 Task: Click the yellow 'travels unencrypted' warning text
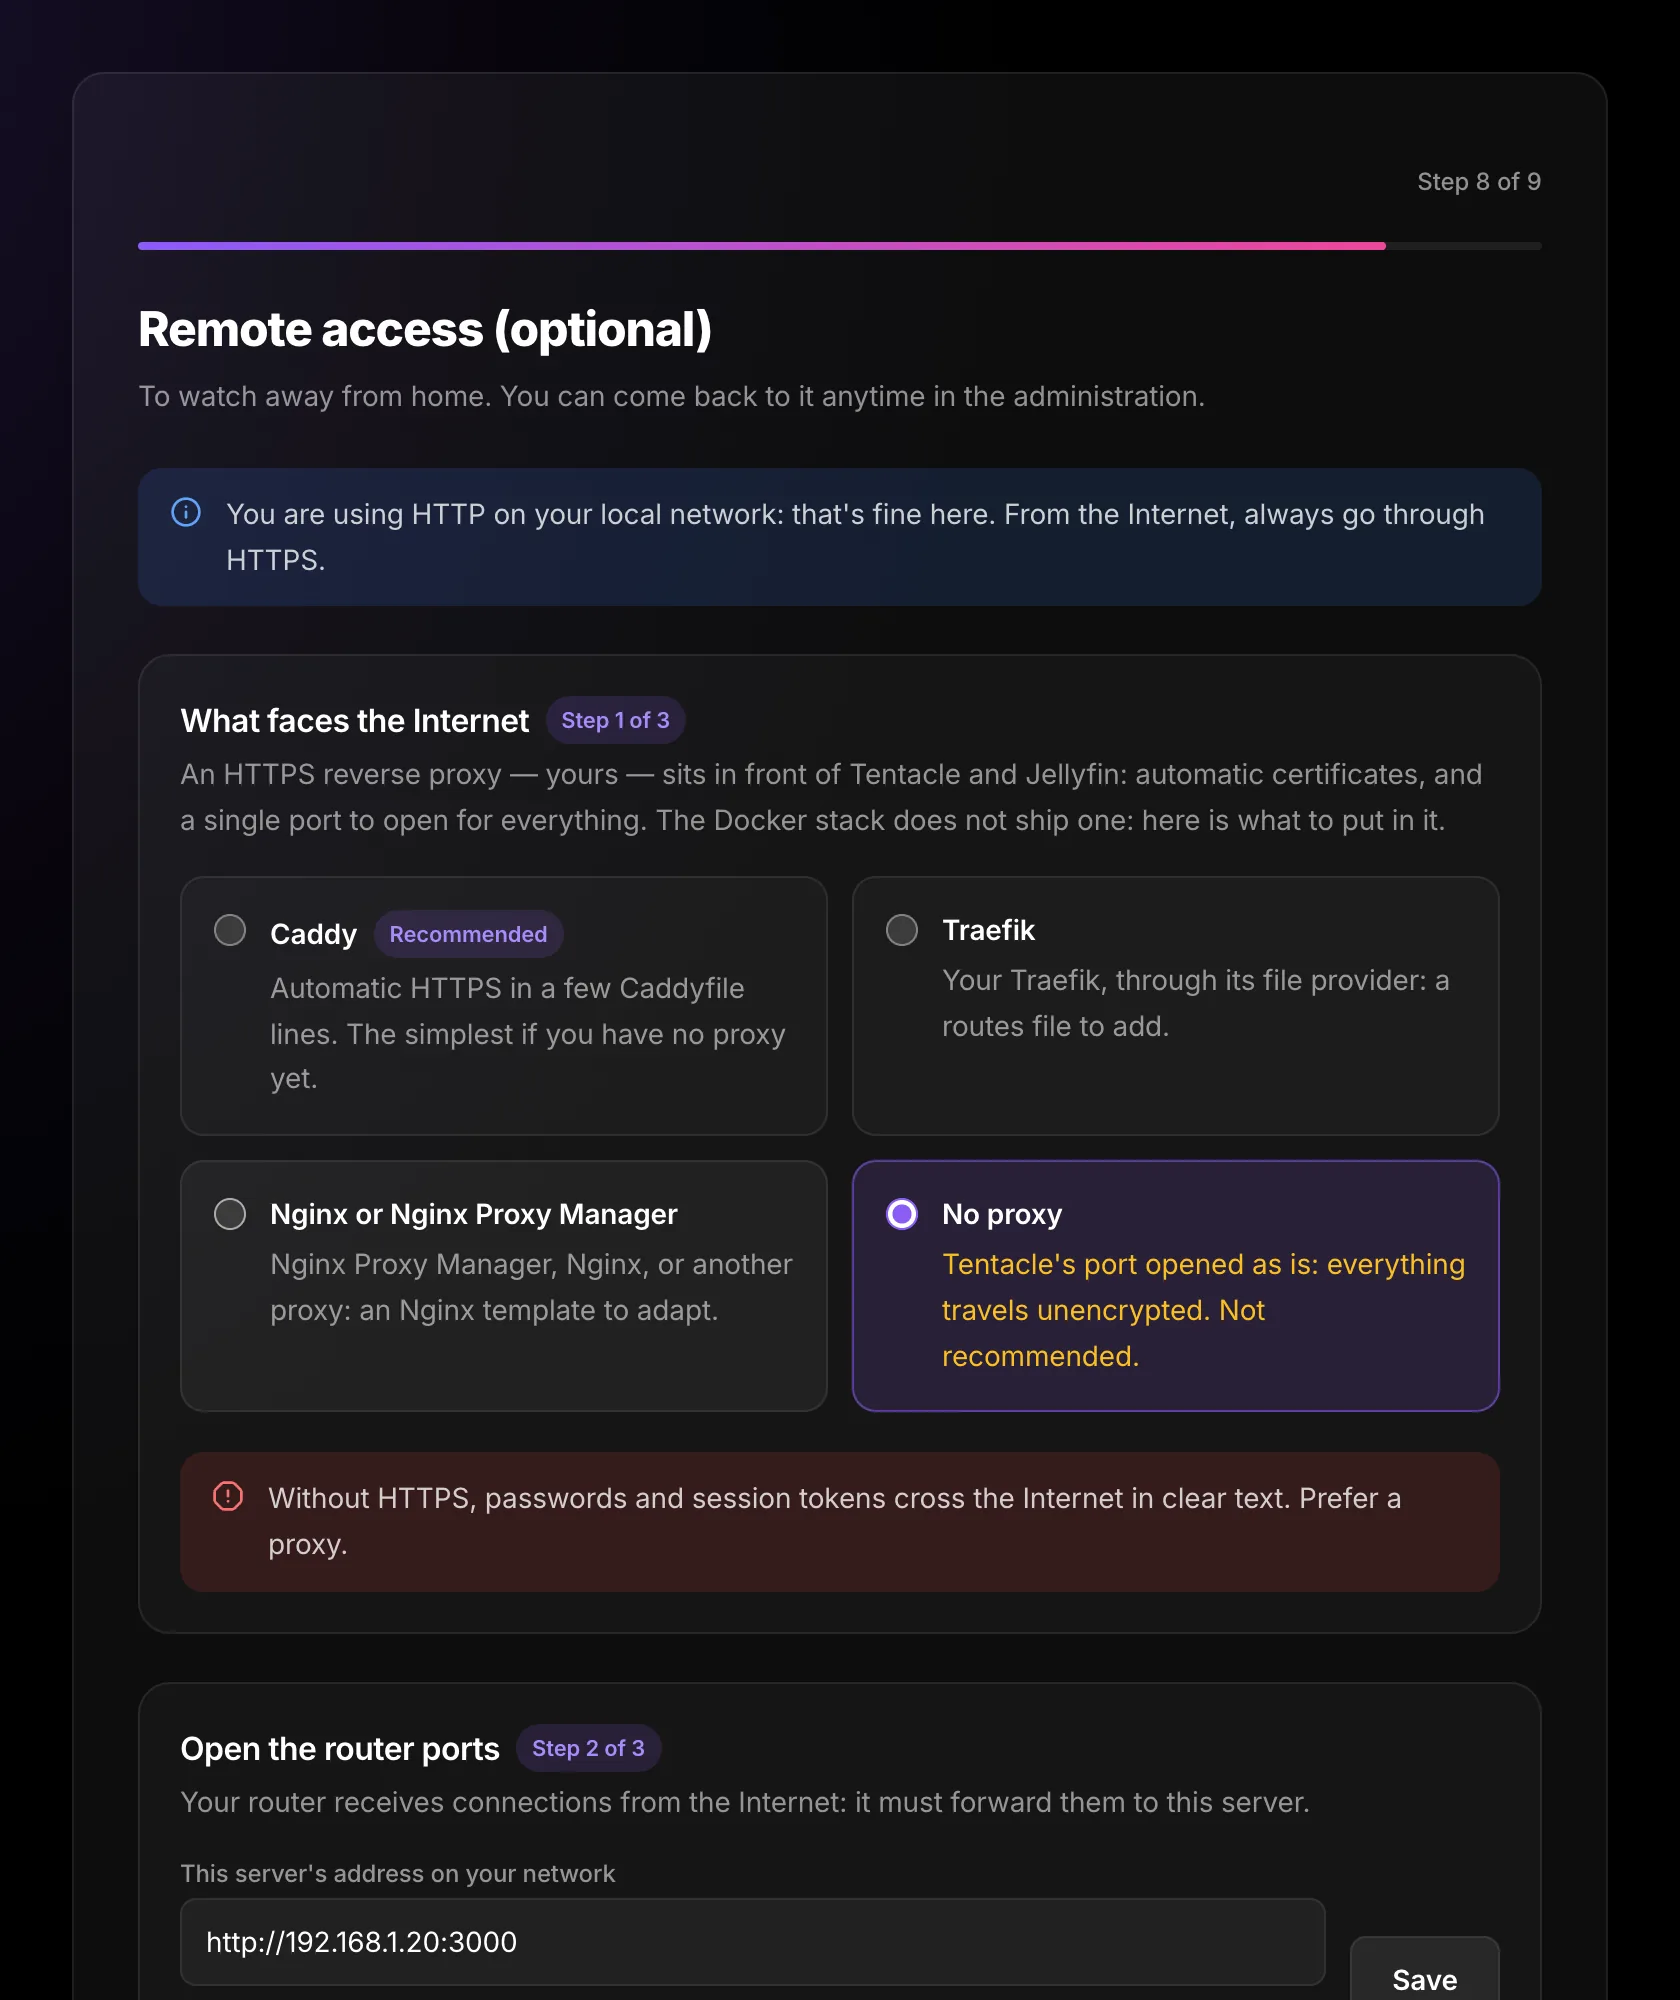pyautogui.click(x=1204, y=1310)
